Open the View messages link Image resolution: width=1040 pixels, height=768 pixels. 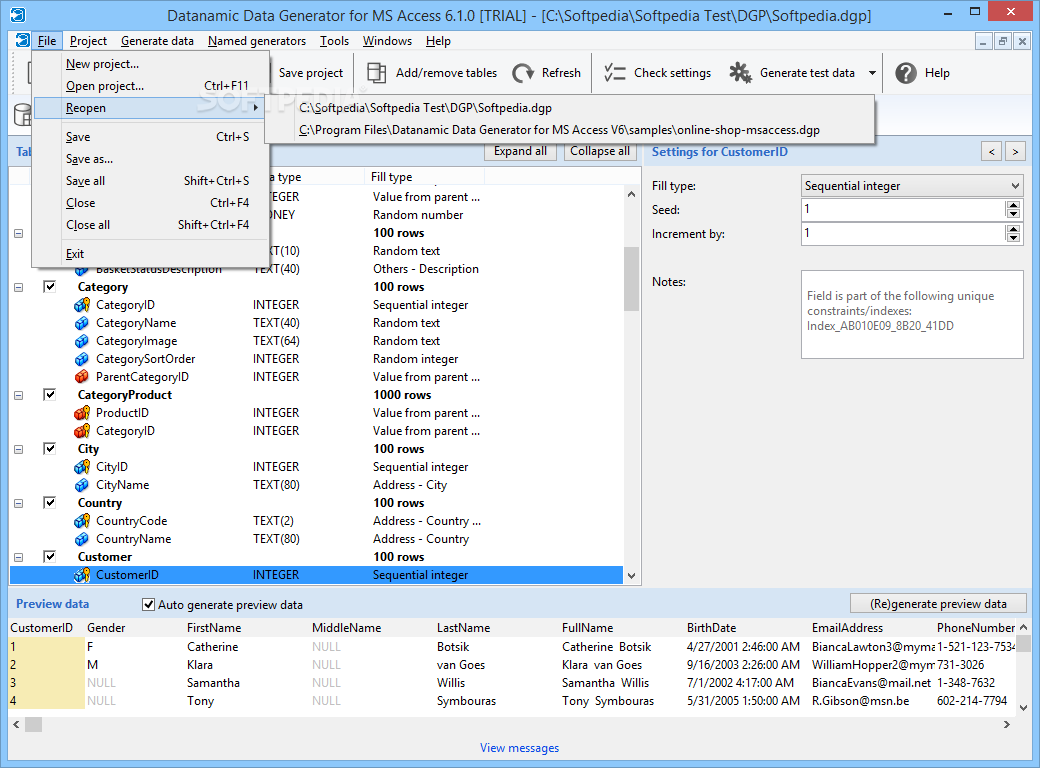(x=519, y=748)
